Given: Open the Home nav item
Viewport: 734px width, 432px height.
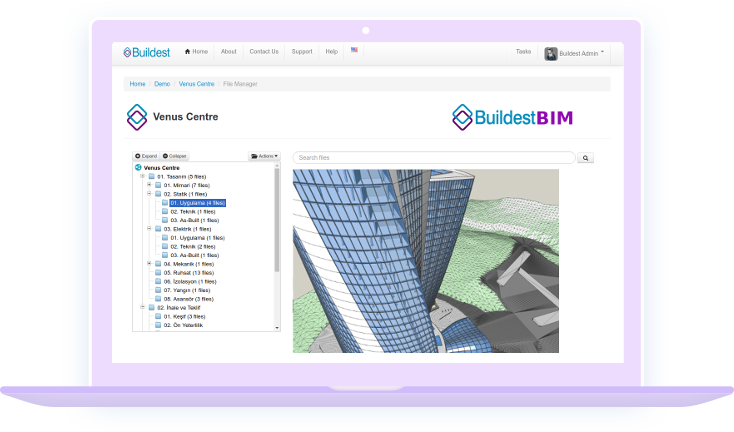Looking at the screenshot, I should tap(196, 51).
